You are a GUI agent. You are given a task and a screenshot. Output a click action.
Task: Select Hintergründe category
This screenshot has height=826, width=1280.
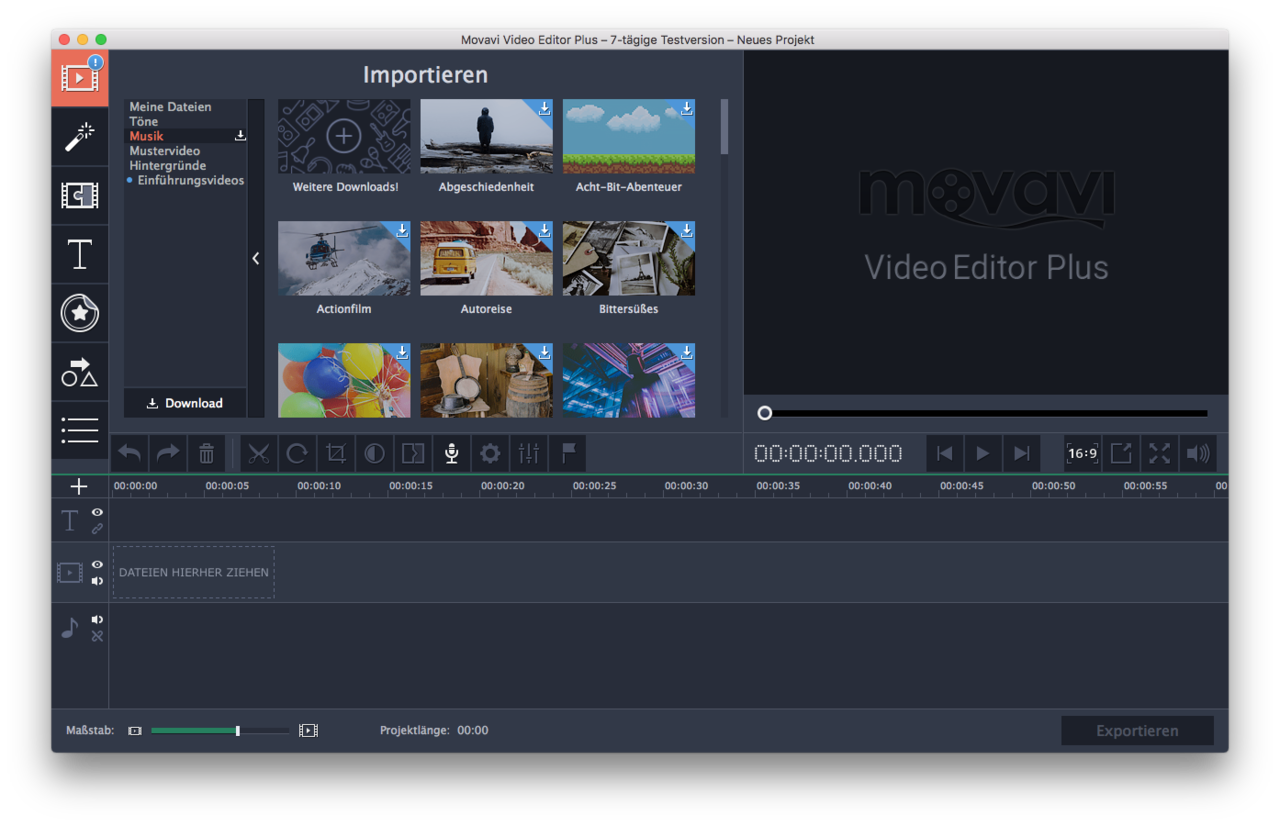(168, 166)
